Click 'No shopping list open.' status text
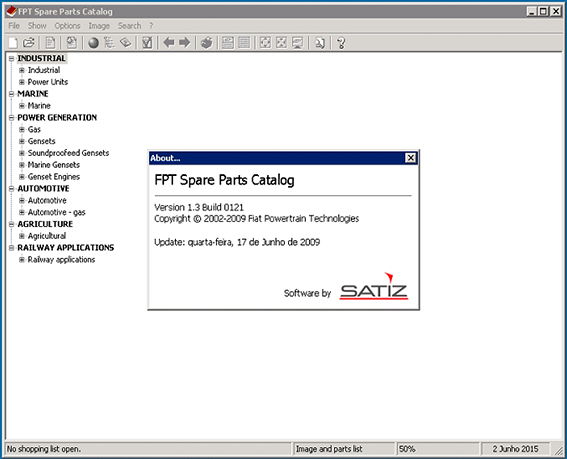 [x=44, y=449]
